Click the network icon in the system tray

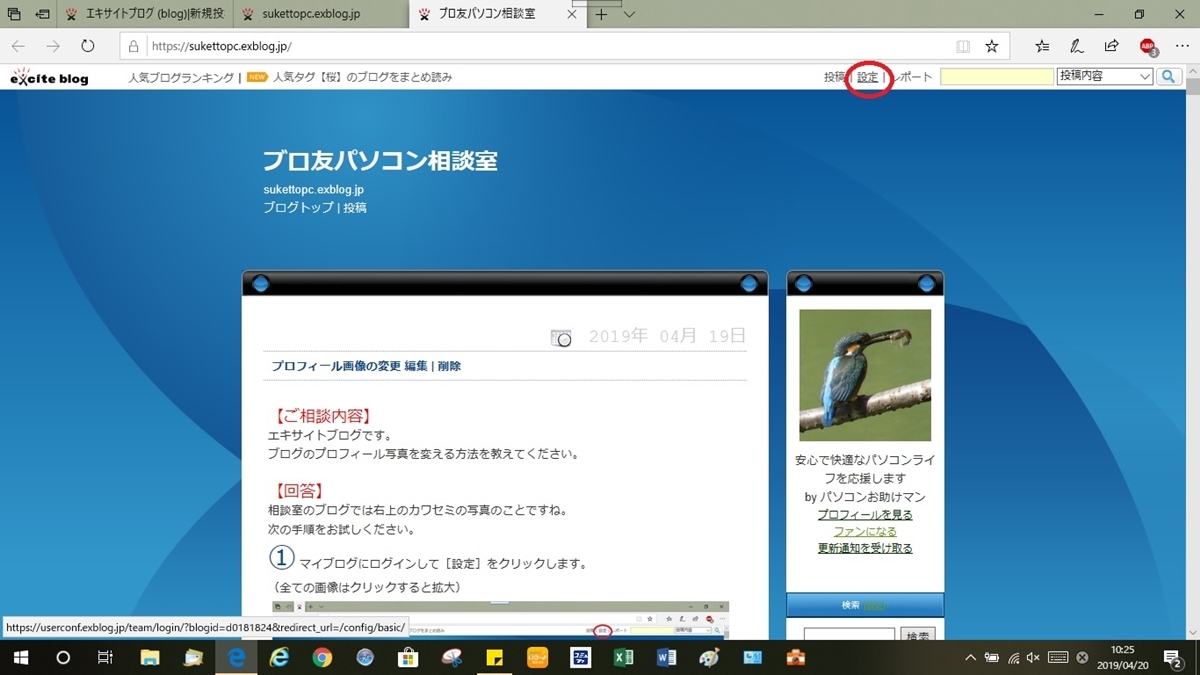(1013, 658)
